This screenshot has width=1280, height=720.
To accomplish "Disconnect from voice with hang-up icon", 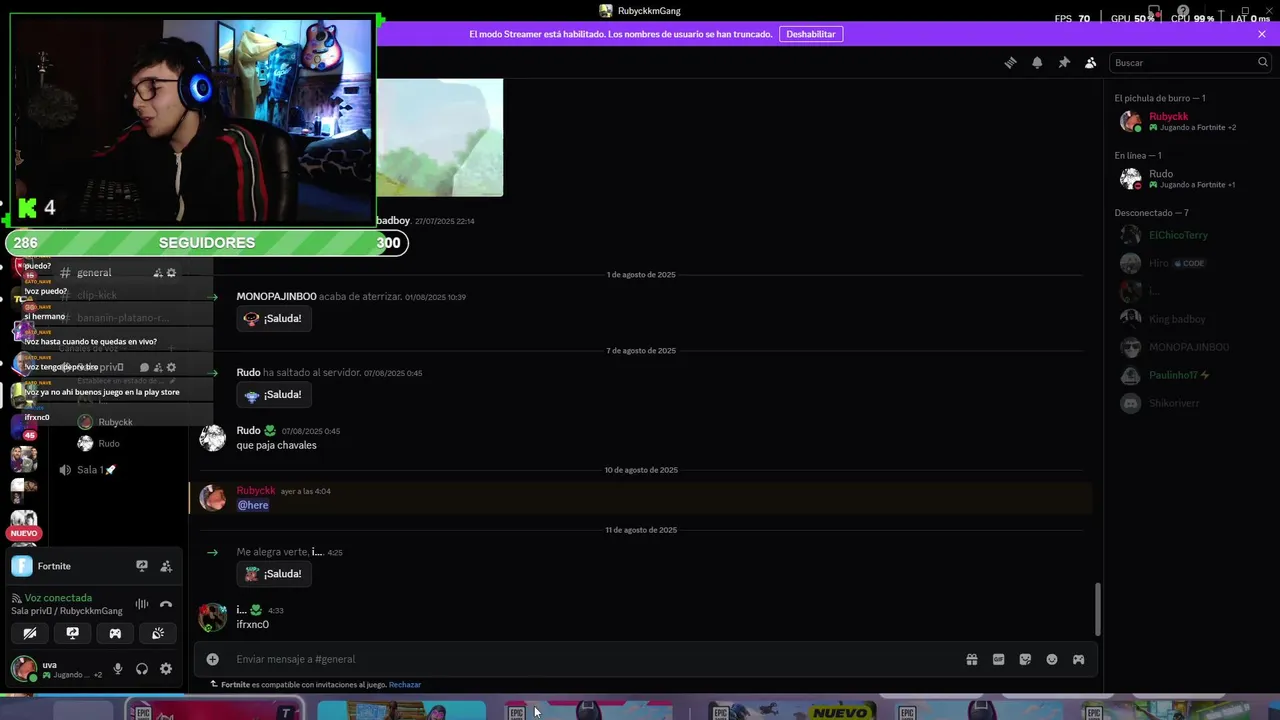I will (166, 604).
